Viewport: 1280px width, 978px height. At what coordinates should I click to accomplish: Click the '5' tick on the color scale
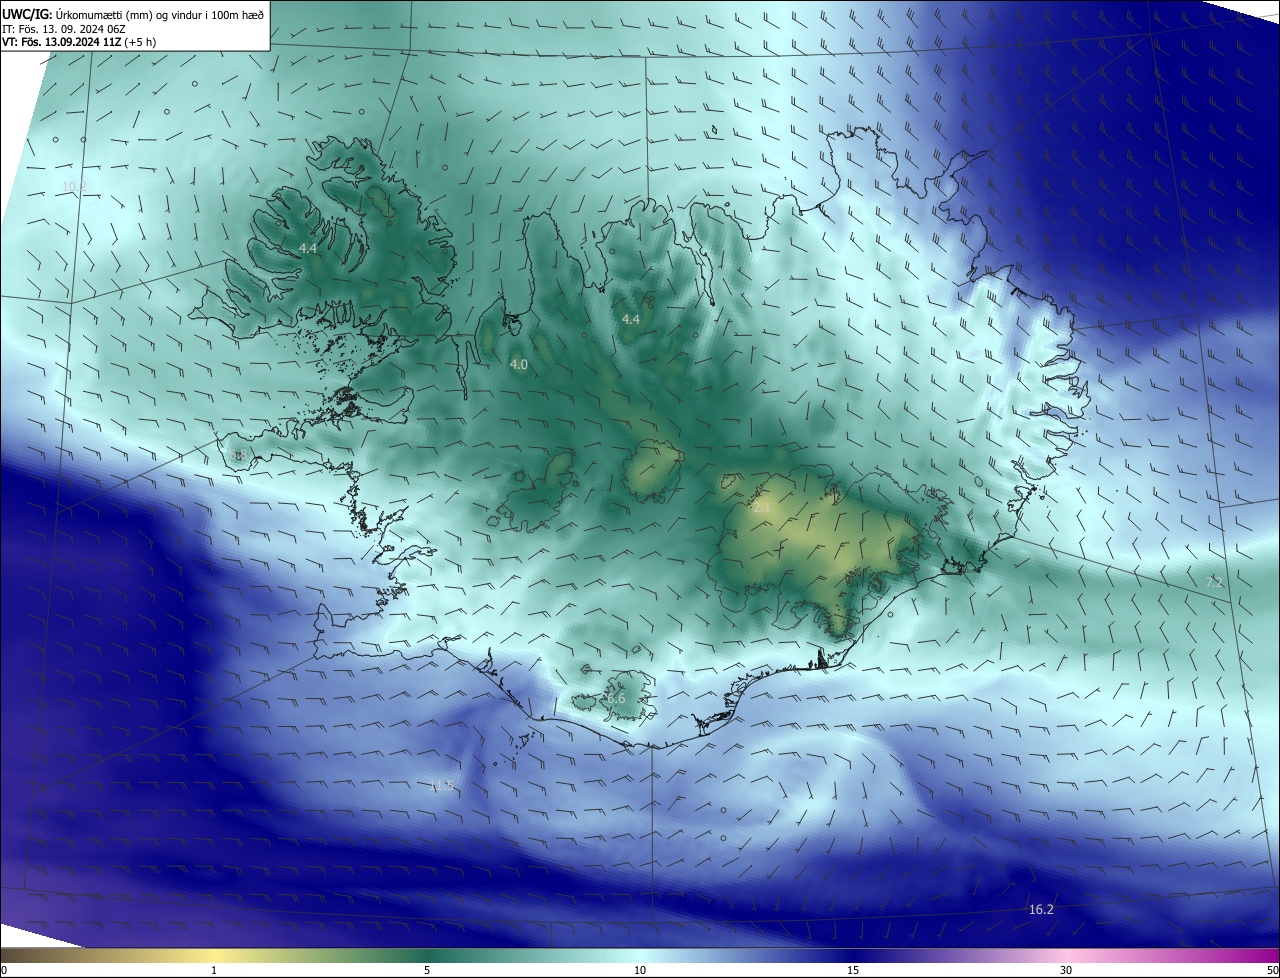point(427,970)
